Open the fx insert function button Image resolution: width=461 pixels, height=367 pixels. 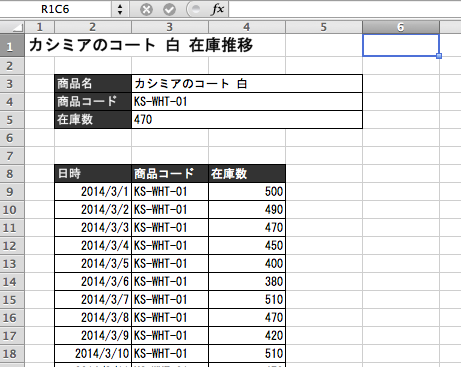pyautogui.click(x=218, y=9)
